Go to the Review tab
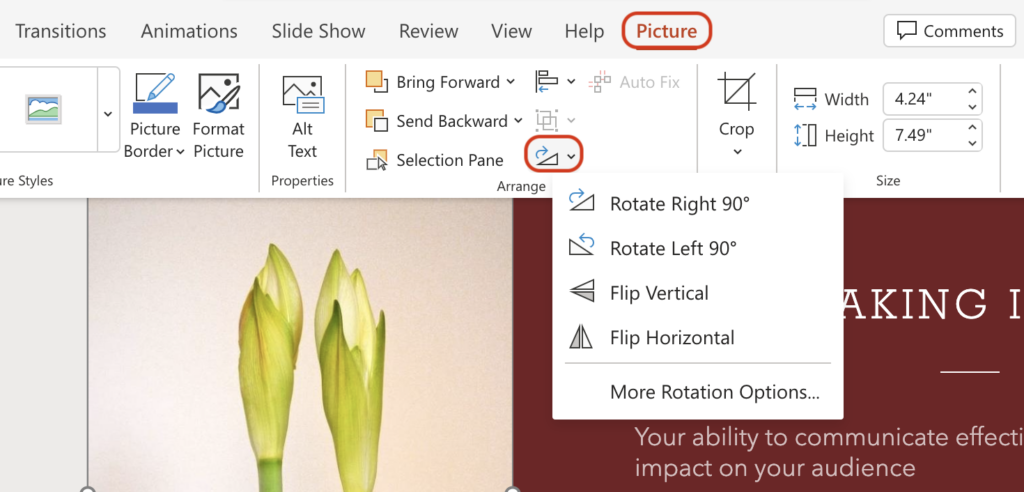1024x492 pixels. pyautogui.click(x=428, y=31)
